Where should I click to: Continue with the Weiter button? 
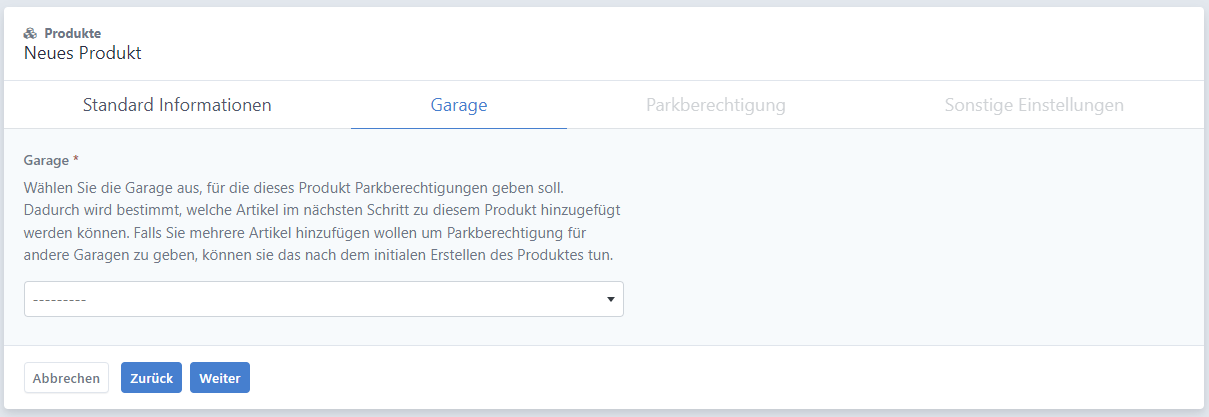coord(220,378)
